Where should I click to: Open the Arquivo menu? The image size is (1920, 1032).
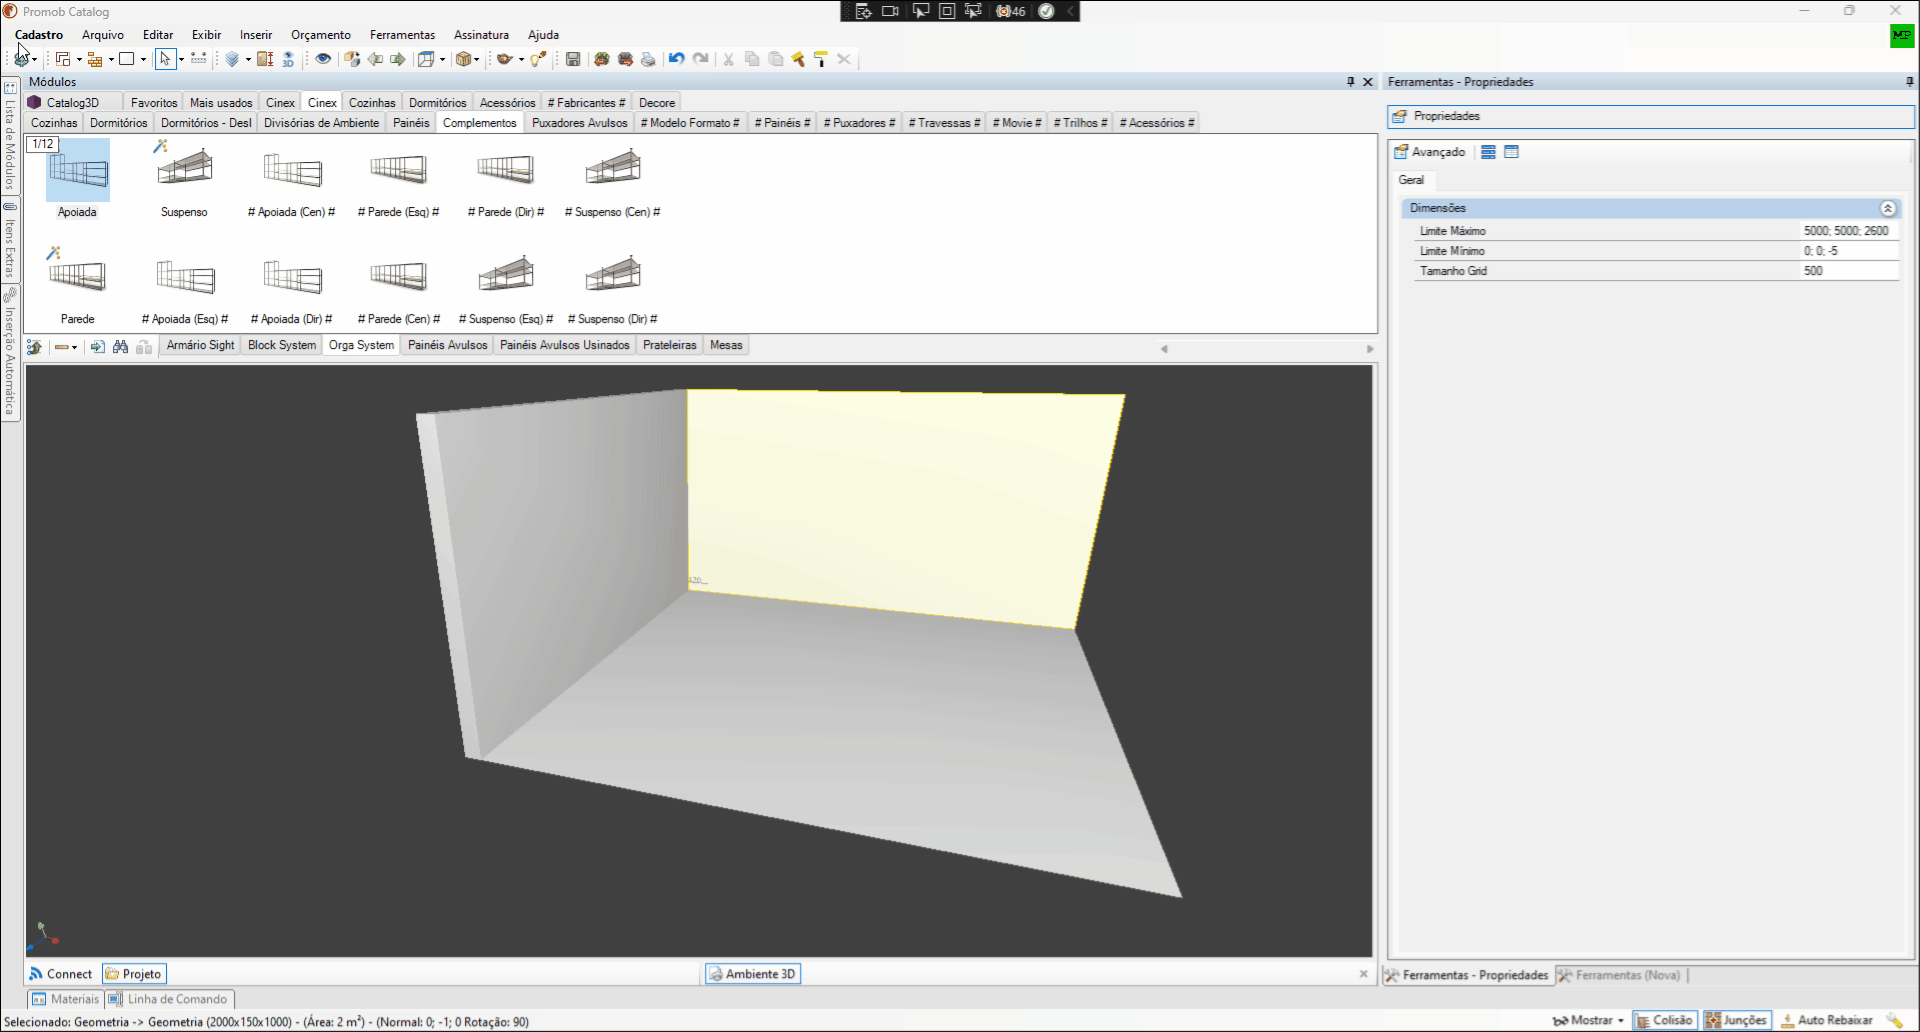[103, 35]
